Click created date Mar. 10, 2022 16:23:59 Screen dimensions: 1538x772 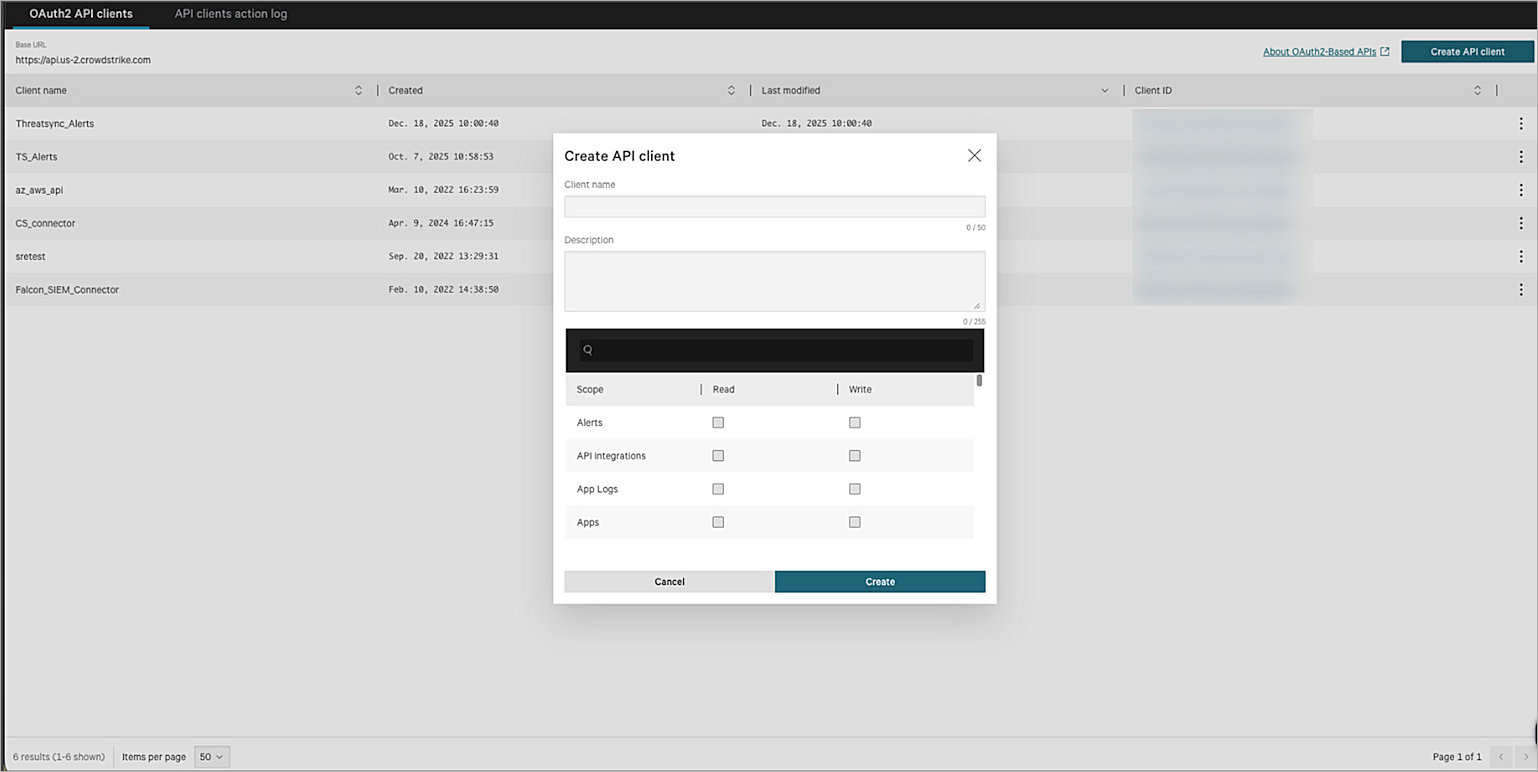(x=443, y=190)
